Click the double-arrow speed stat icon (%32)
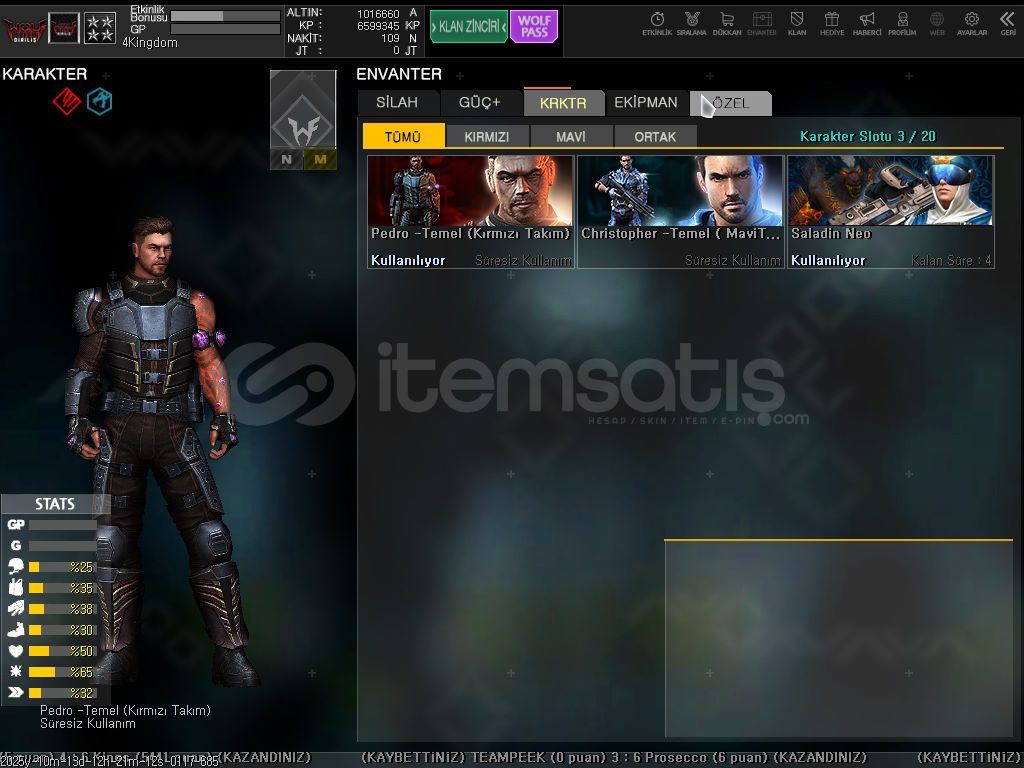 16,692
